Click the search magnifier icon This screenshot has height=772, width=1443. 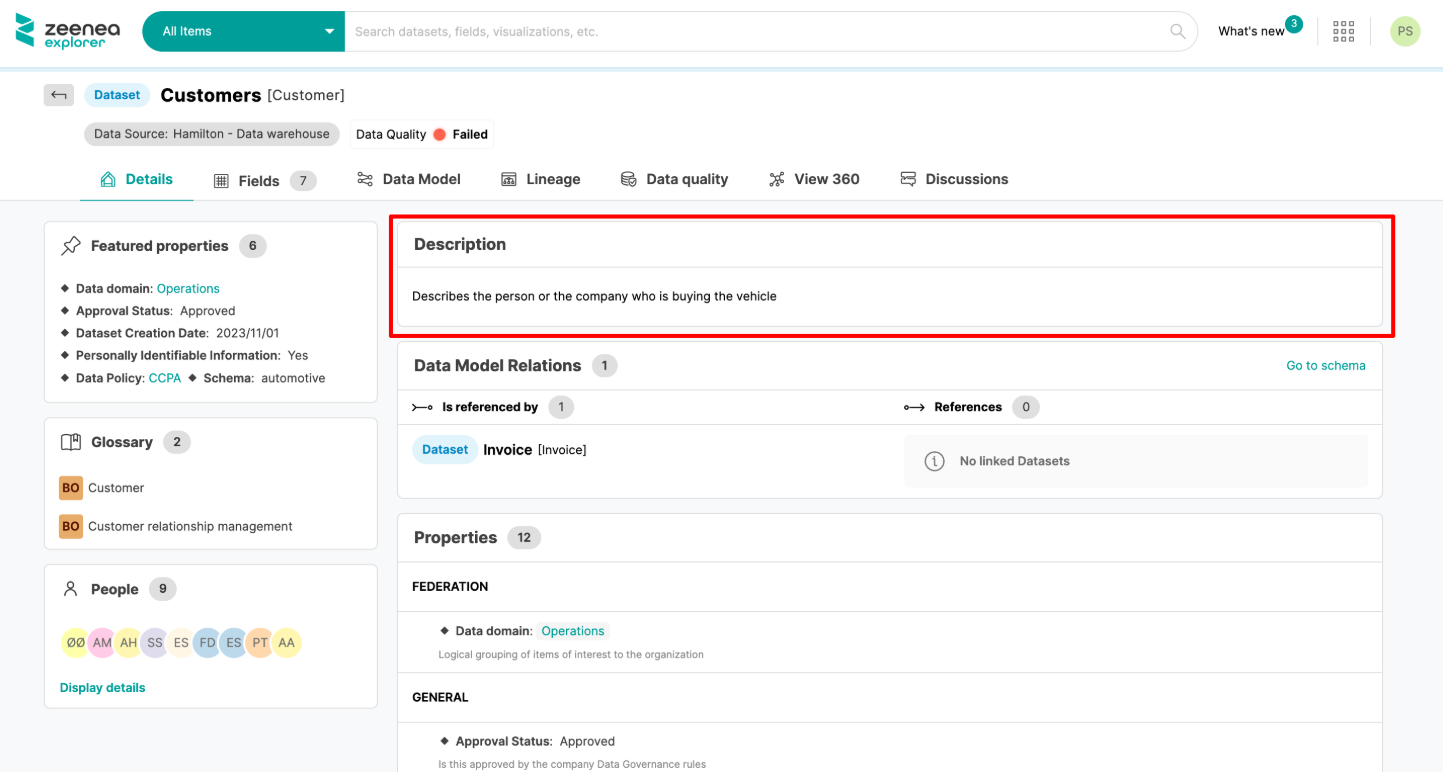pyautogui.click(x=1178, y=31)
